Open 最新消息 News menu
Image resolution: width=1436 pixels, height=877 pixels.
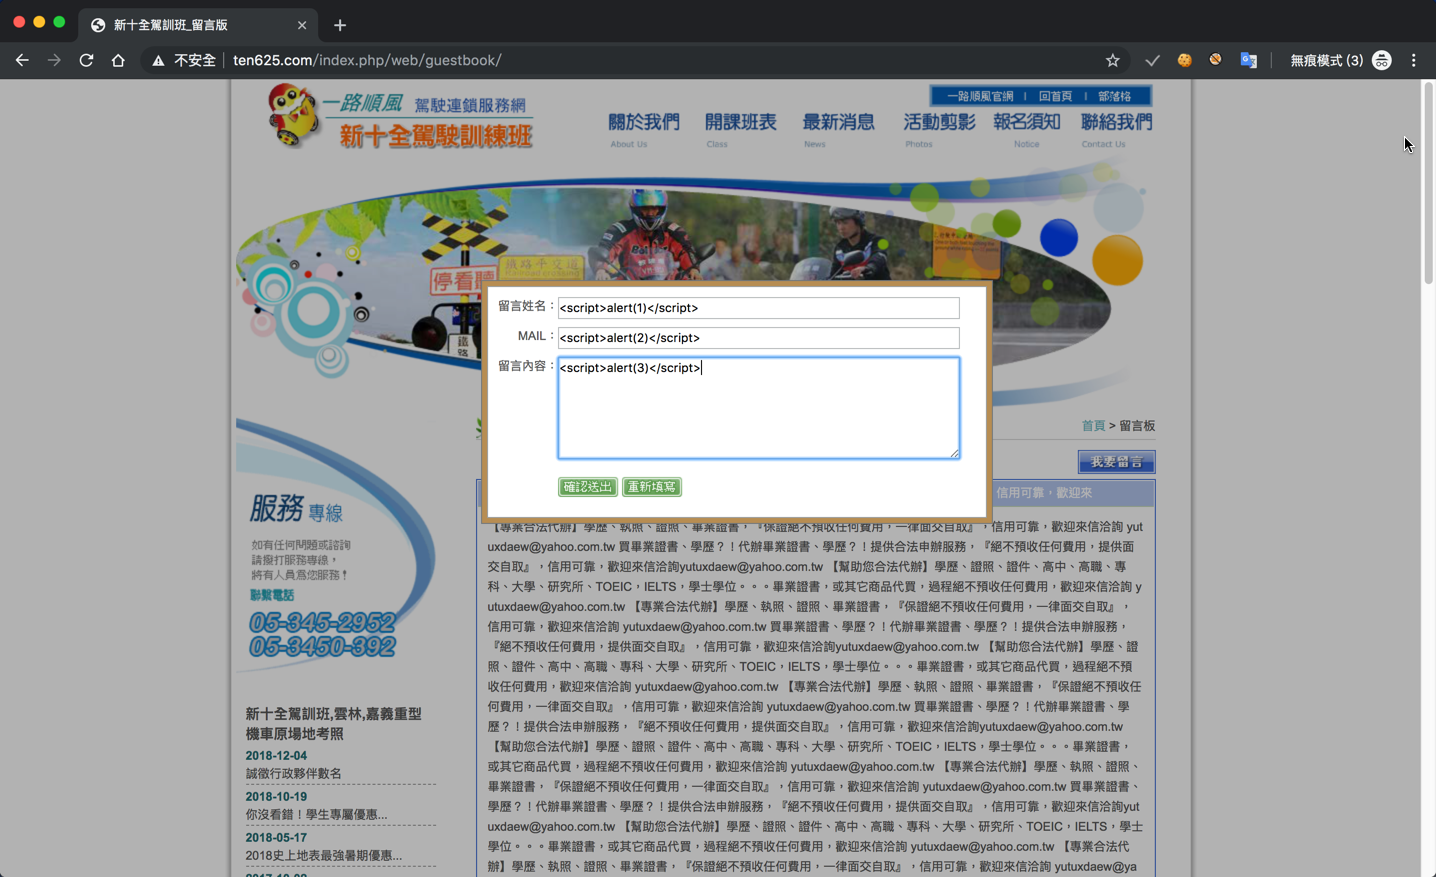pos(838,128)
